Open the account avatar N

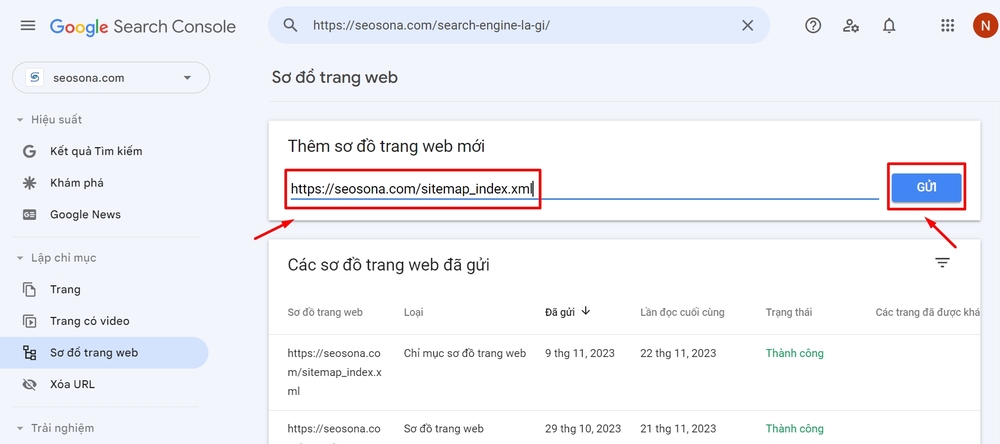pos(985,26)
